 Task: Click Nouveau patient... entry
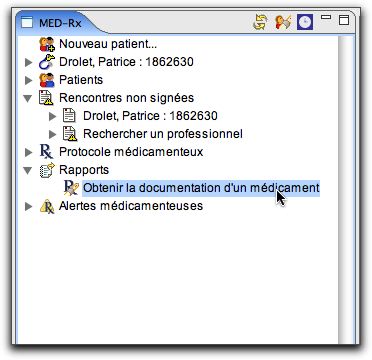point(108,44)
